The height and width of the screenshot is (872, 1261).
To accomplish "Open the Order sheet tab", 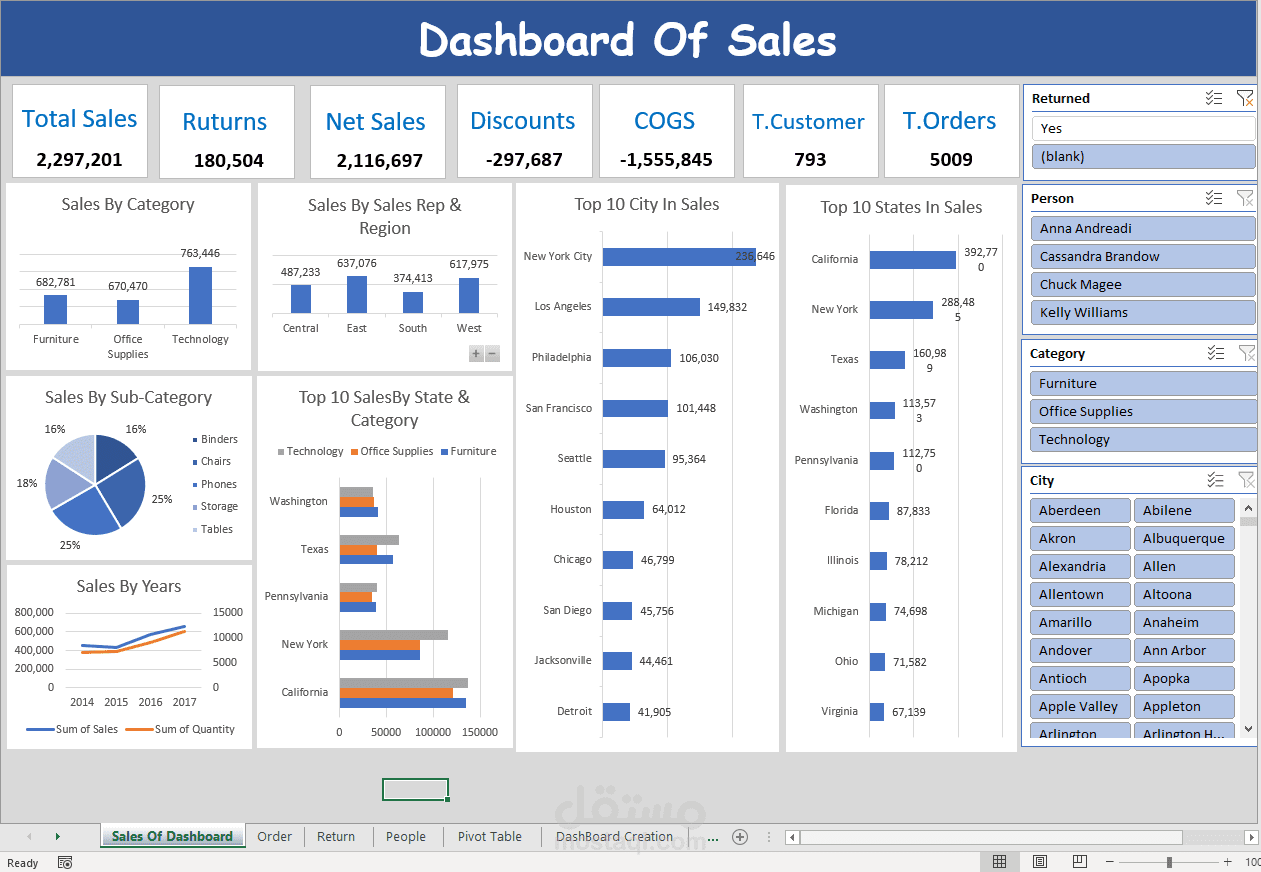I will (275, 837).
